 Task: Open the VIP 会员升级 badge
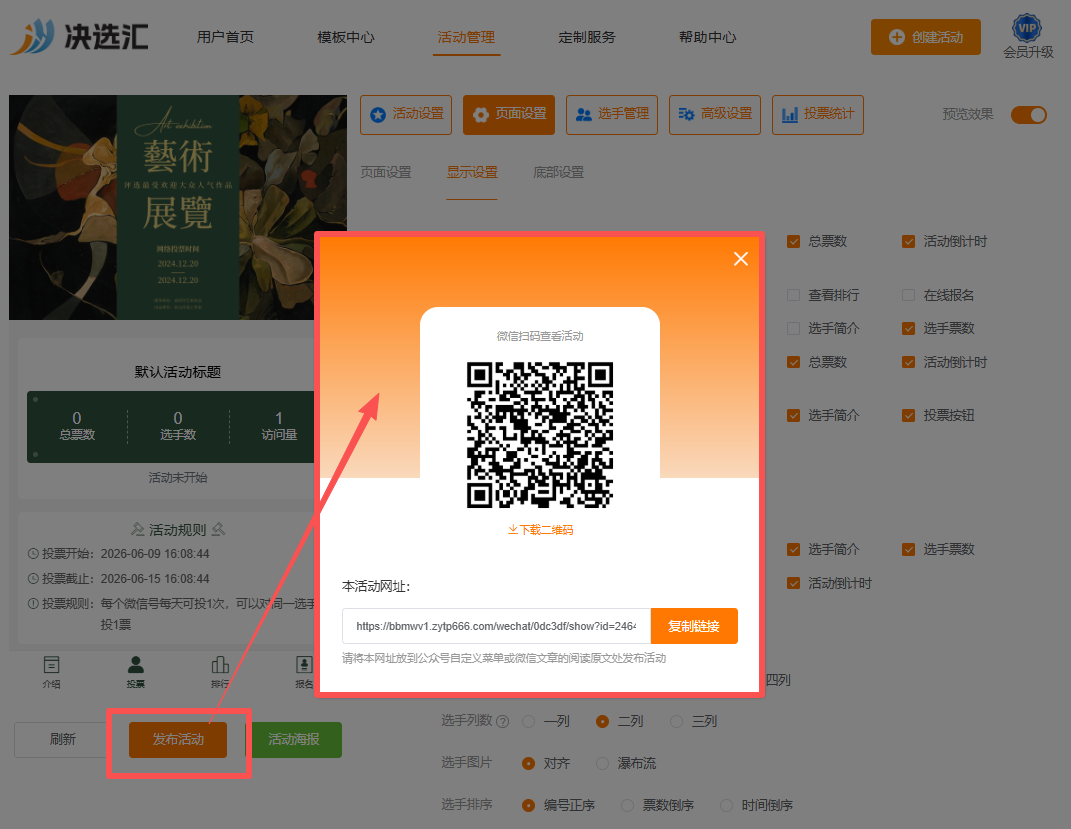pyautogui.click(x=1028, y=38)
